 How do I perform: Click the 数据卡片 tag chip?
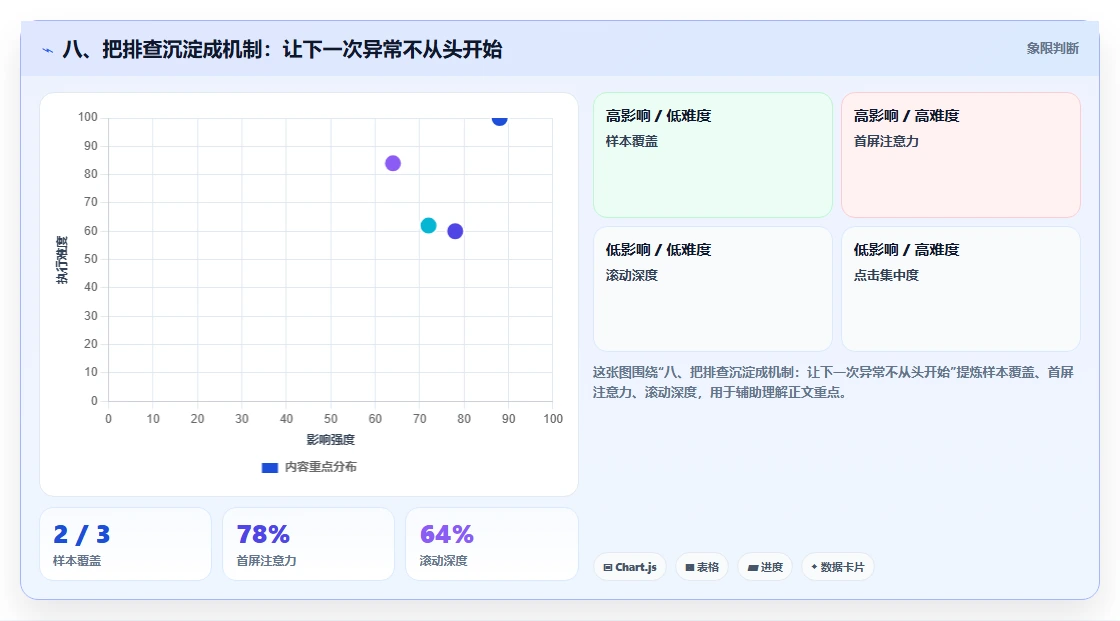pyautogui.click(x=838, y=567)
